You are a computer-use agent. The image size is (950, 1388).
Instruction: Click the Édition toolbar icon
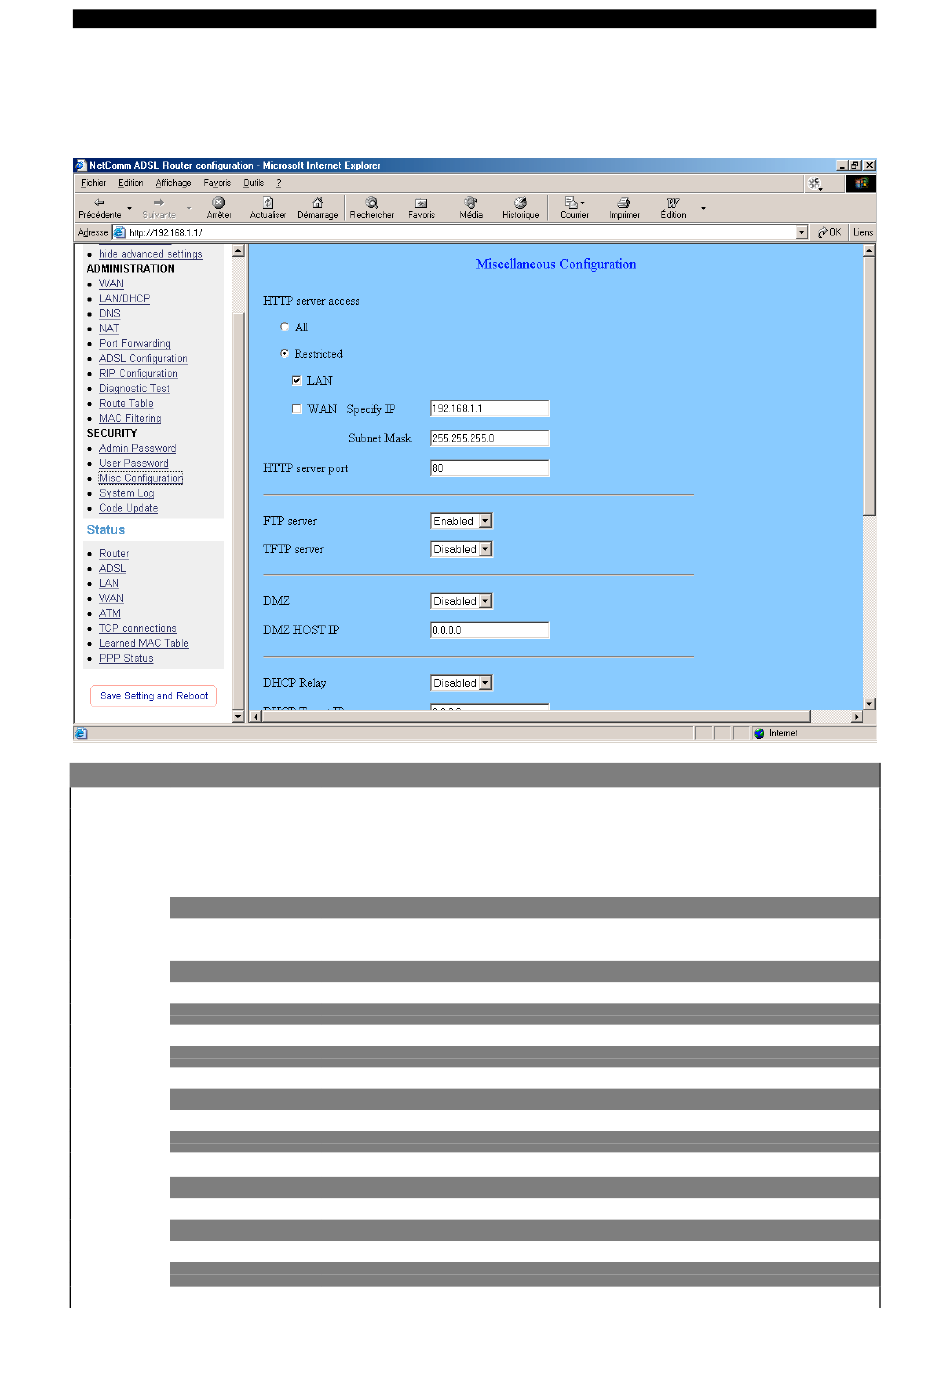click(x=673, y=202)
